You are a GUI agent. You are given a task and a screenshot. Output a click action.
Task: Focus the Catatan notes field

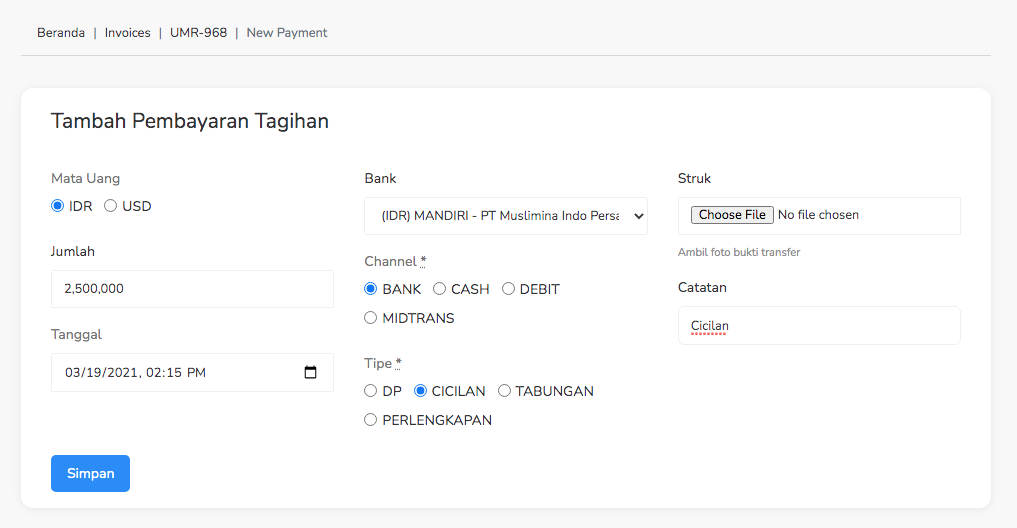pos(818,326)
